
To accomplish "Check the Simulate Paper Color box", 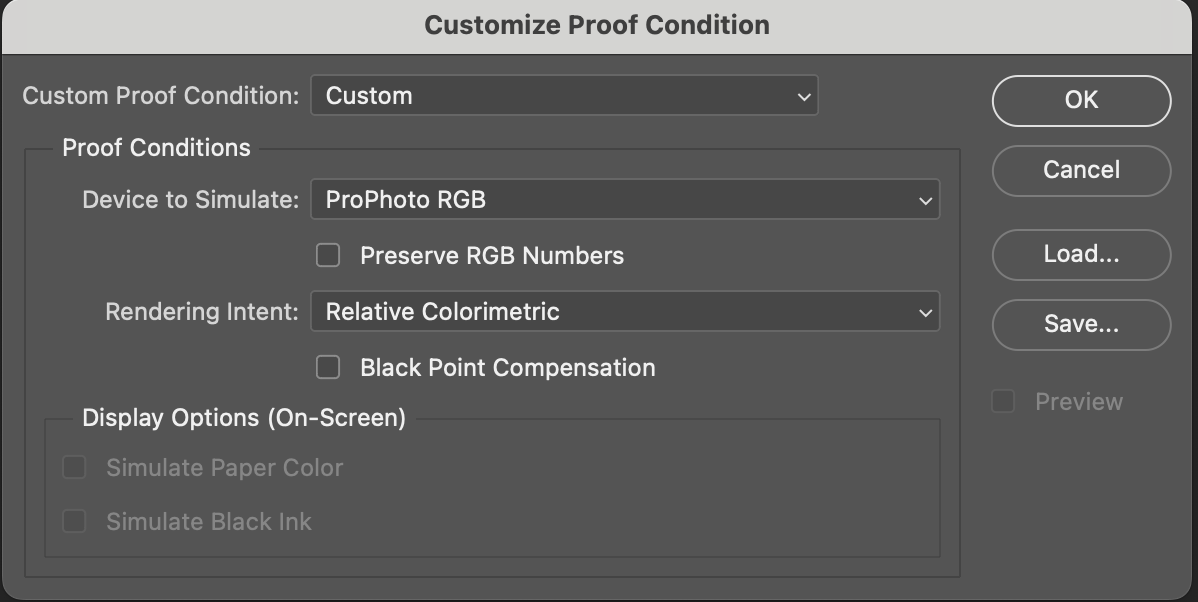I will [74, 468].
